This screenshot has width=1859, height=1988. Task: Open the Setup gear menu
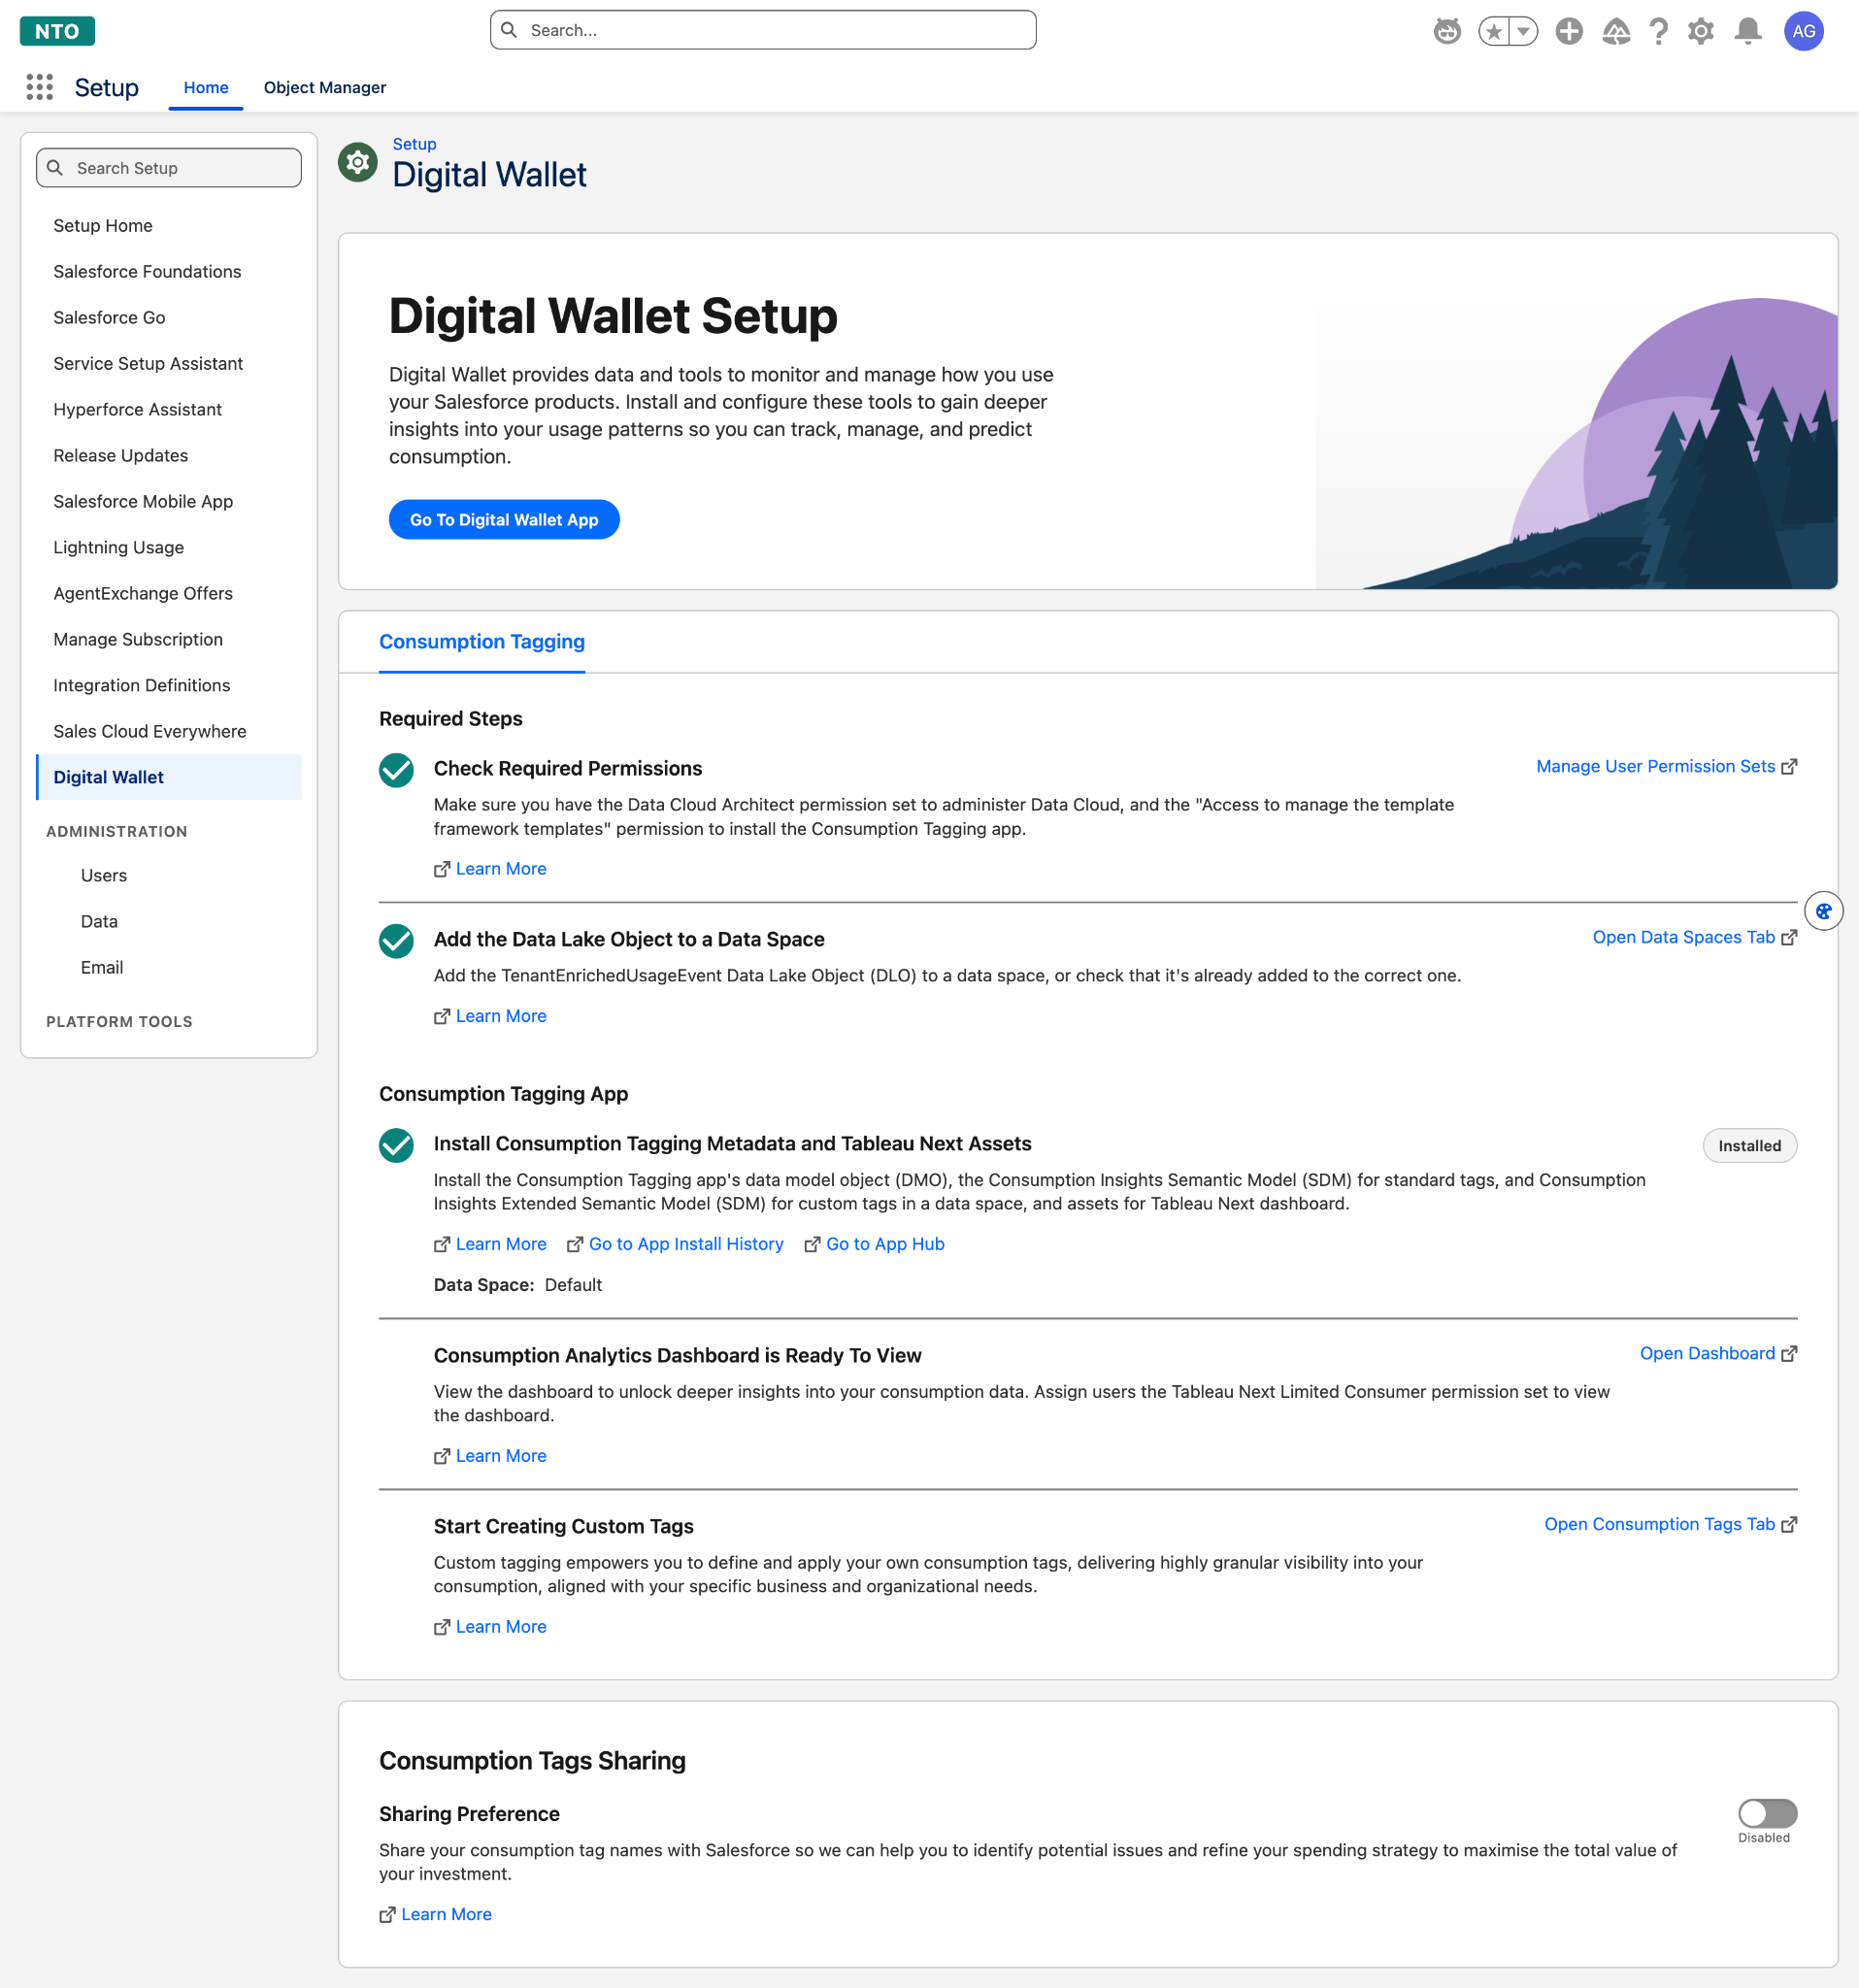tap(1701, 31)
